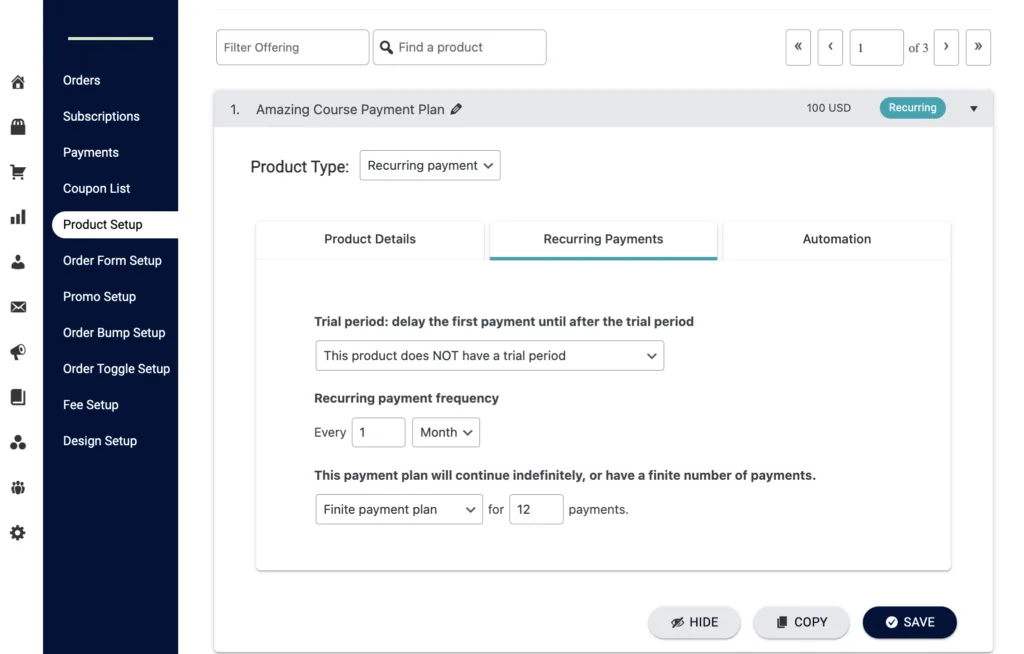Viewport: 1024px width, 654px height.
Task: Open the analytics bar chart icon
Action: 17,216
